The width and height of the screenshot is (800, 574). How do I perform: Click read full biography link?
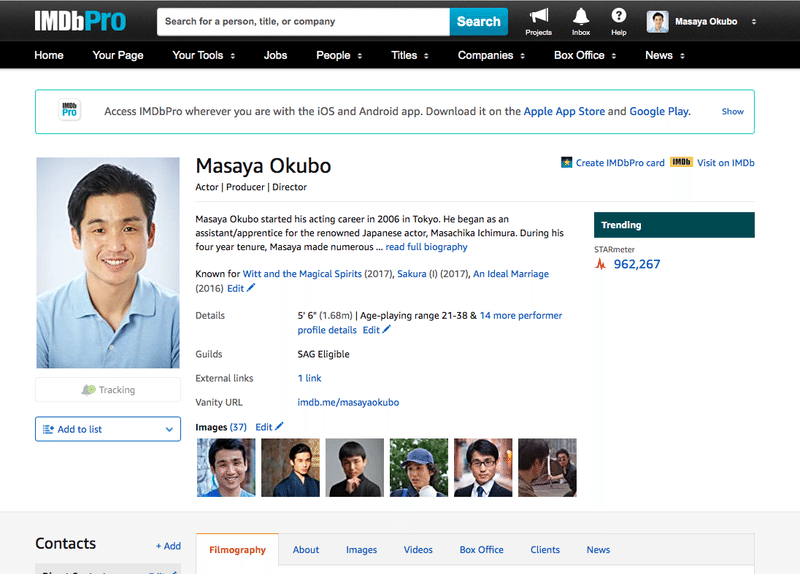point(426,247)
